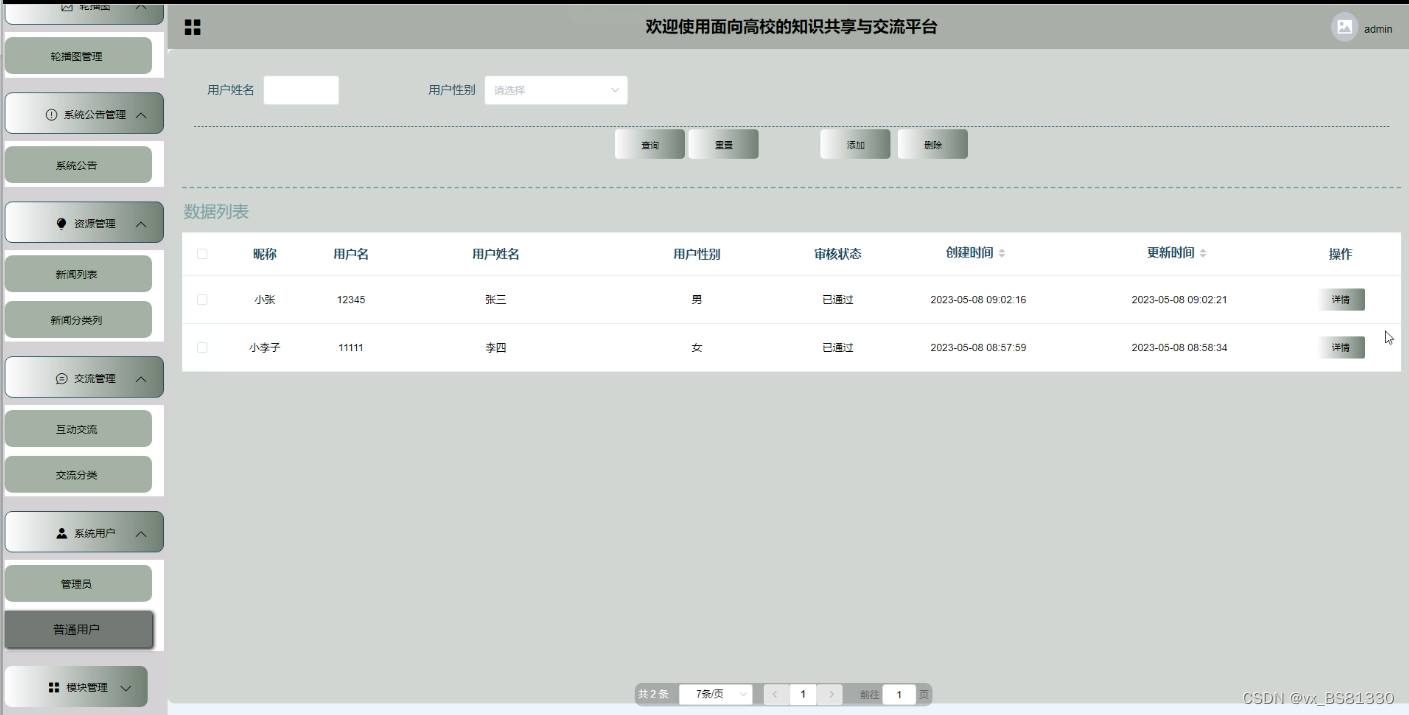Click the 用户姓名 column header
The image size is (1409, 715).
(496, 254)
